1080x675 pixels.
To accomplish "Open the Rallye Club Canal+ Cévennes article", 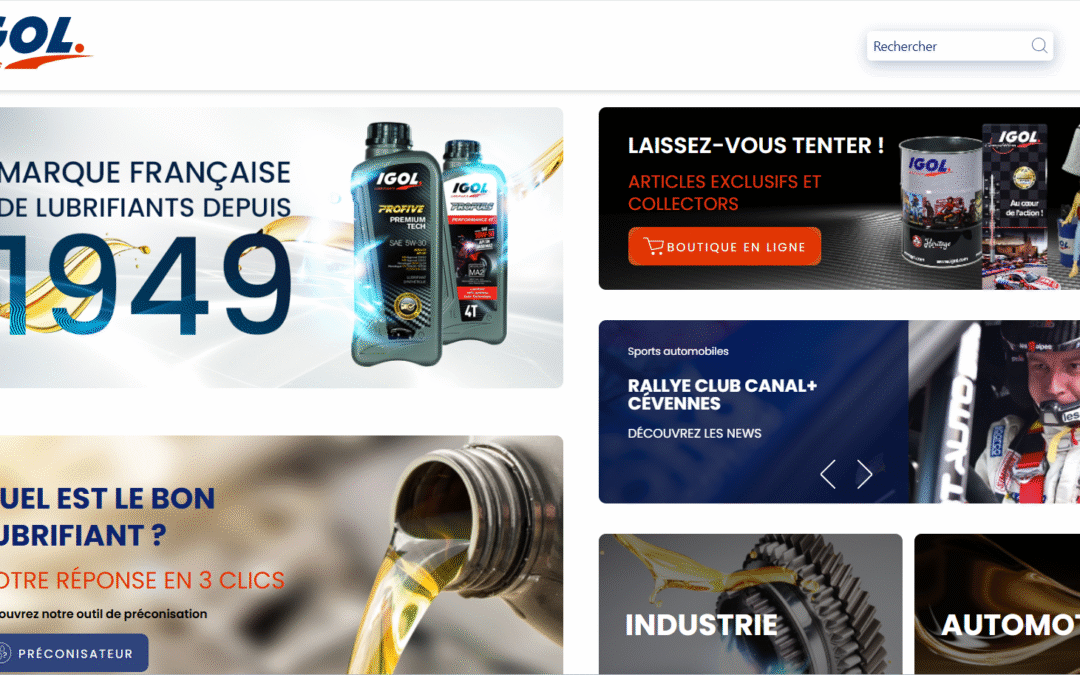I will [x=722, y=395].
